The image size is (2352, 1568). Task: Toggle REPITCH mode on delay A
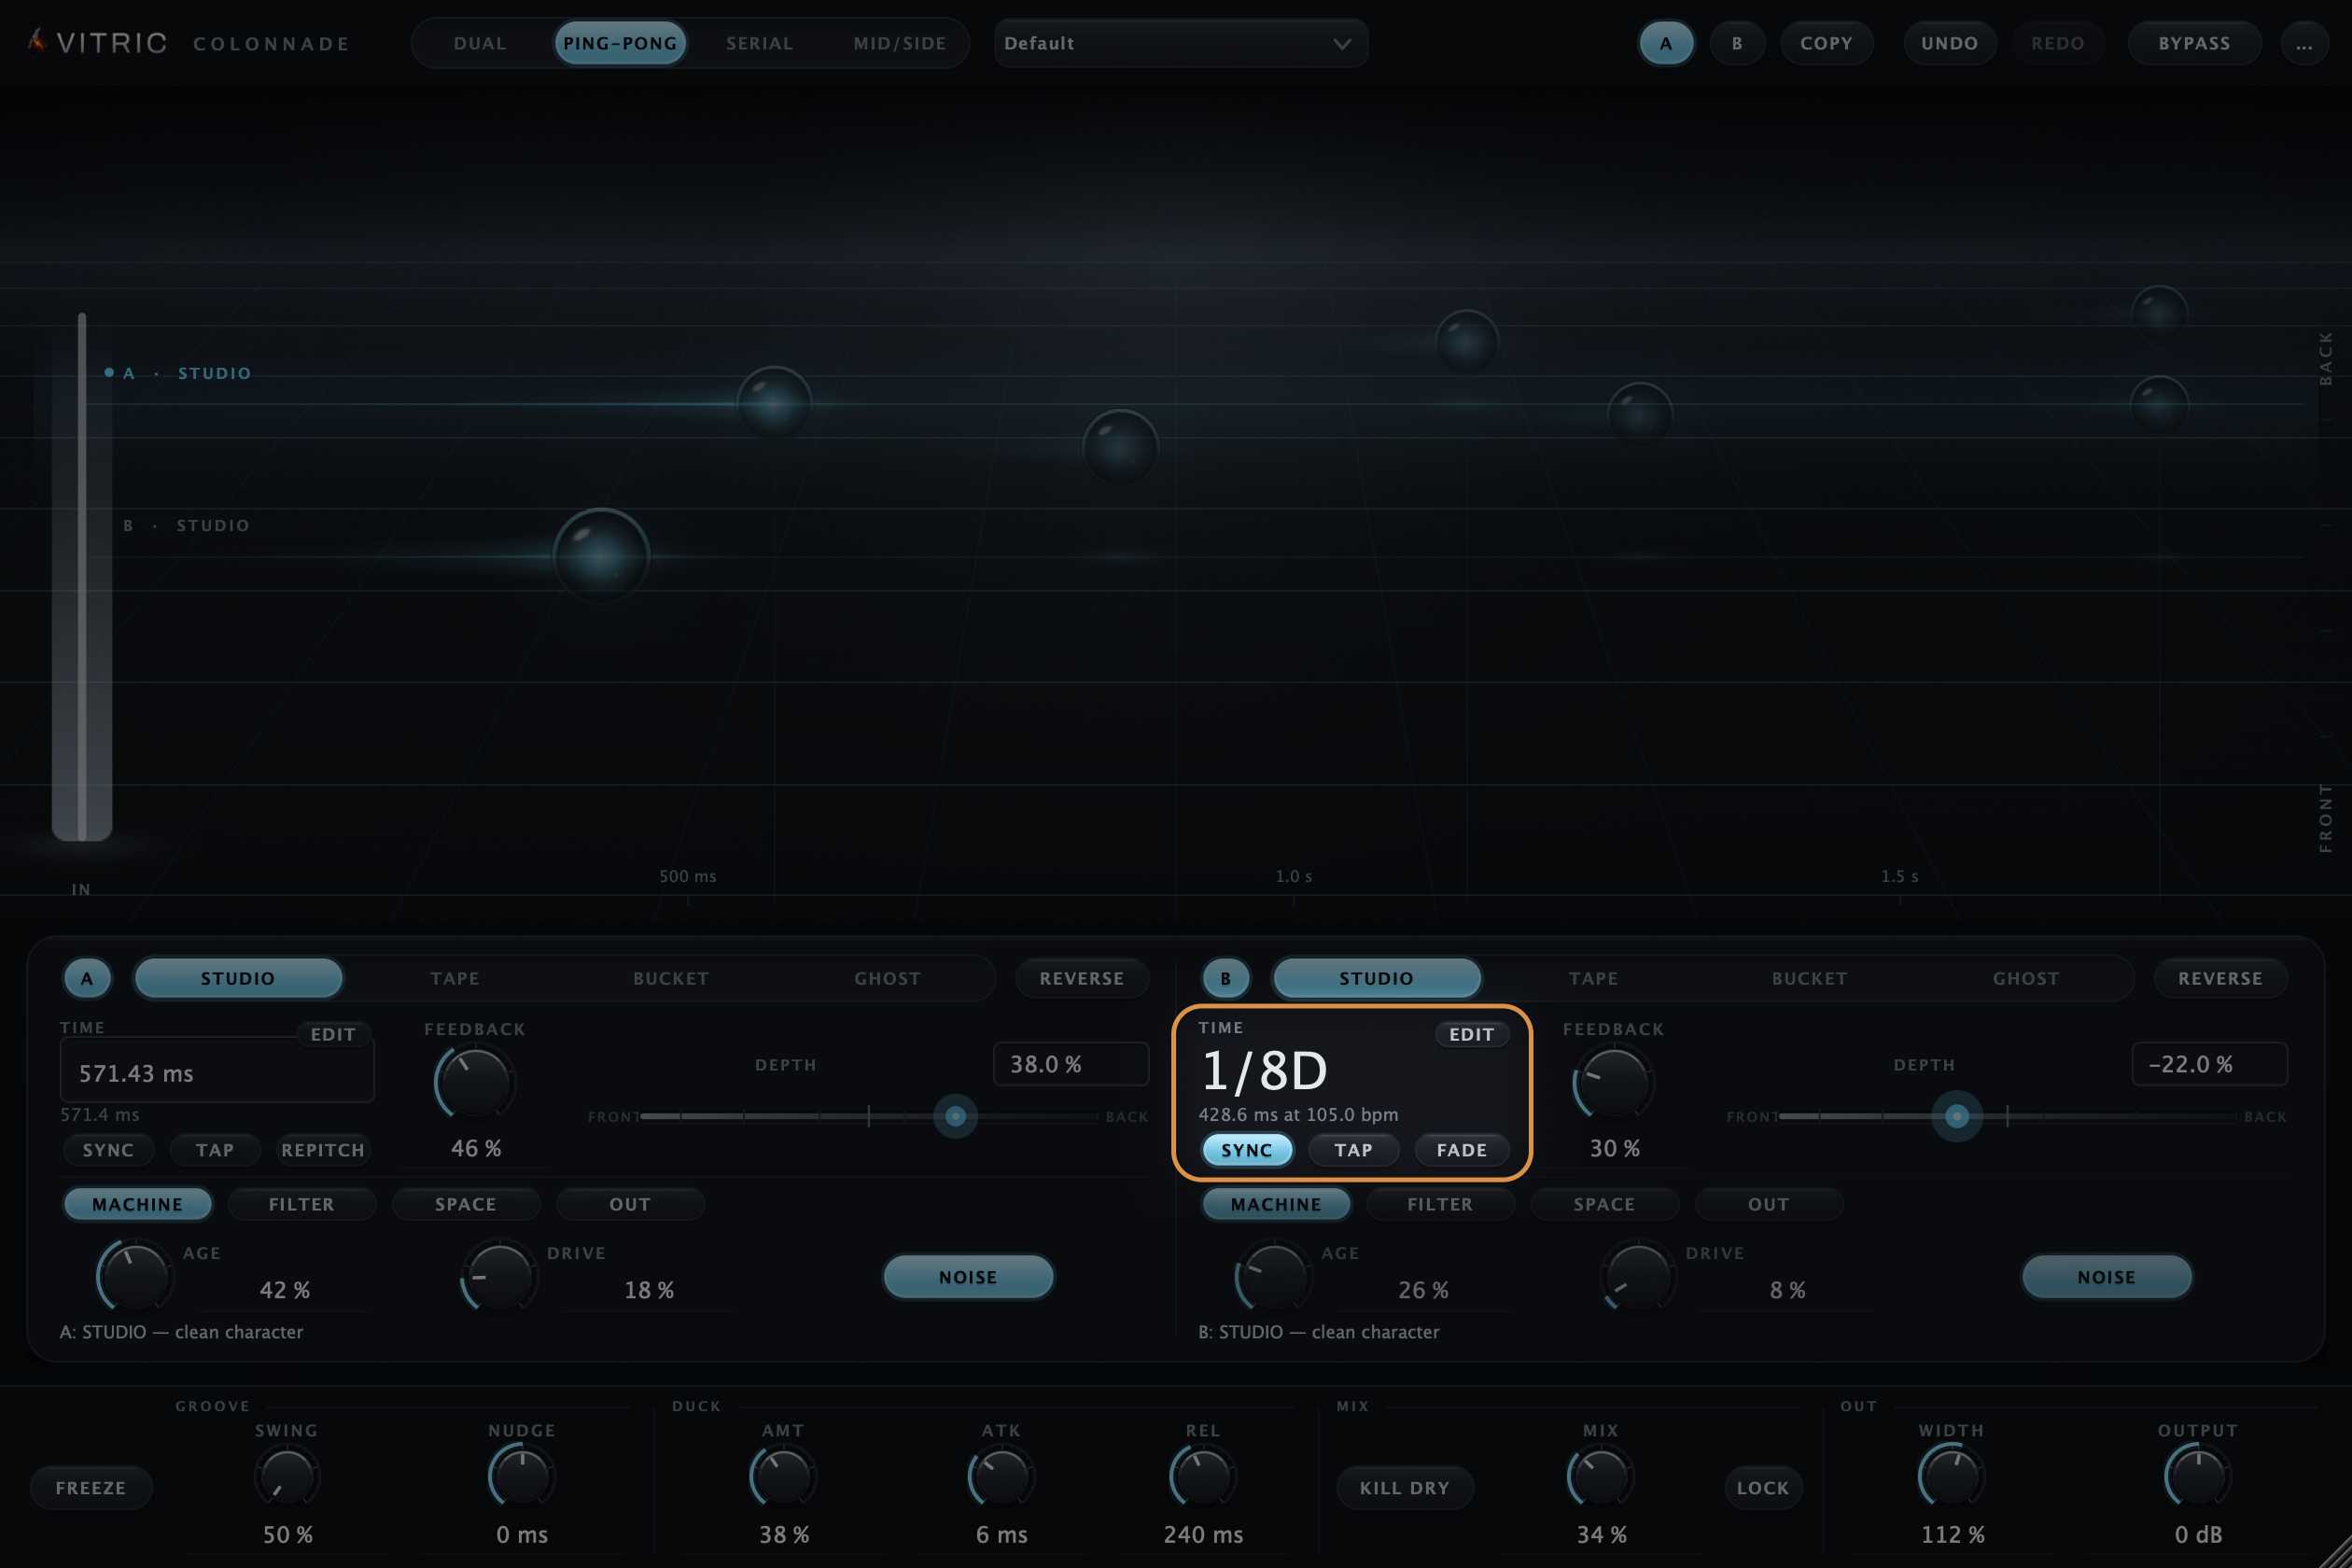[x=322, y=1150]
